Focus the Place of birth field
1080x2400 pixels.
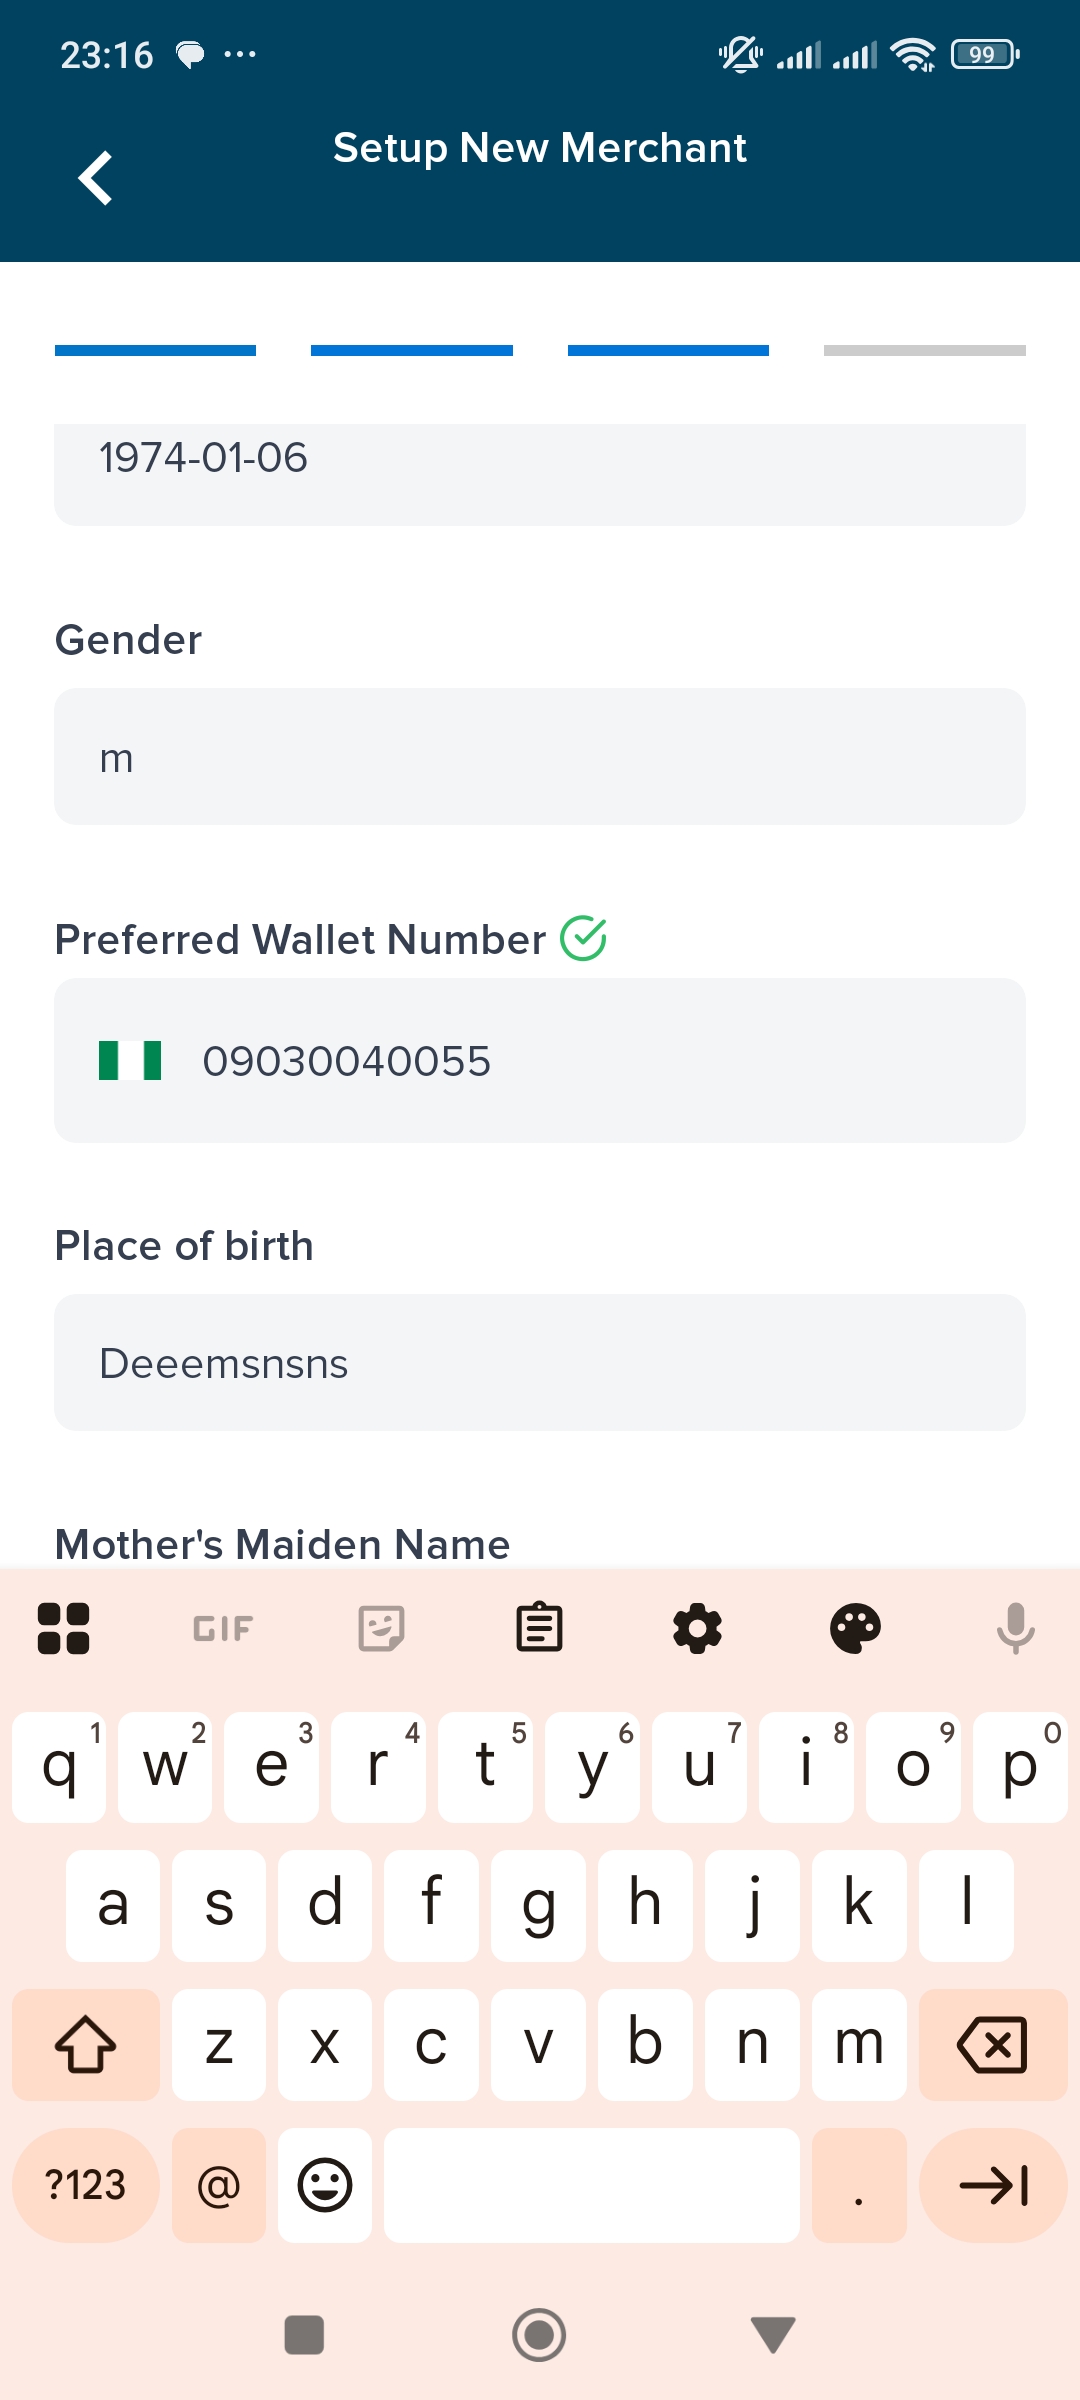point(540,1363)
